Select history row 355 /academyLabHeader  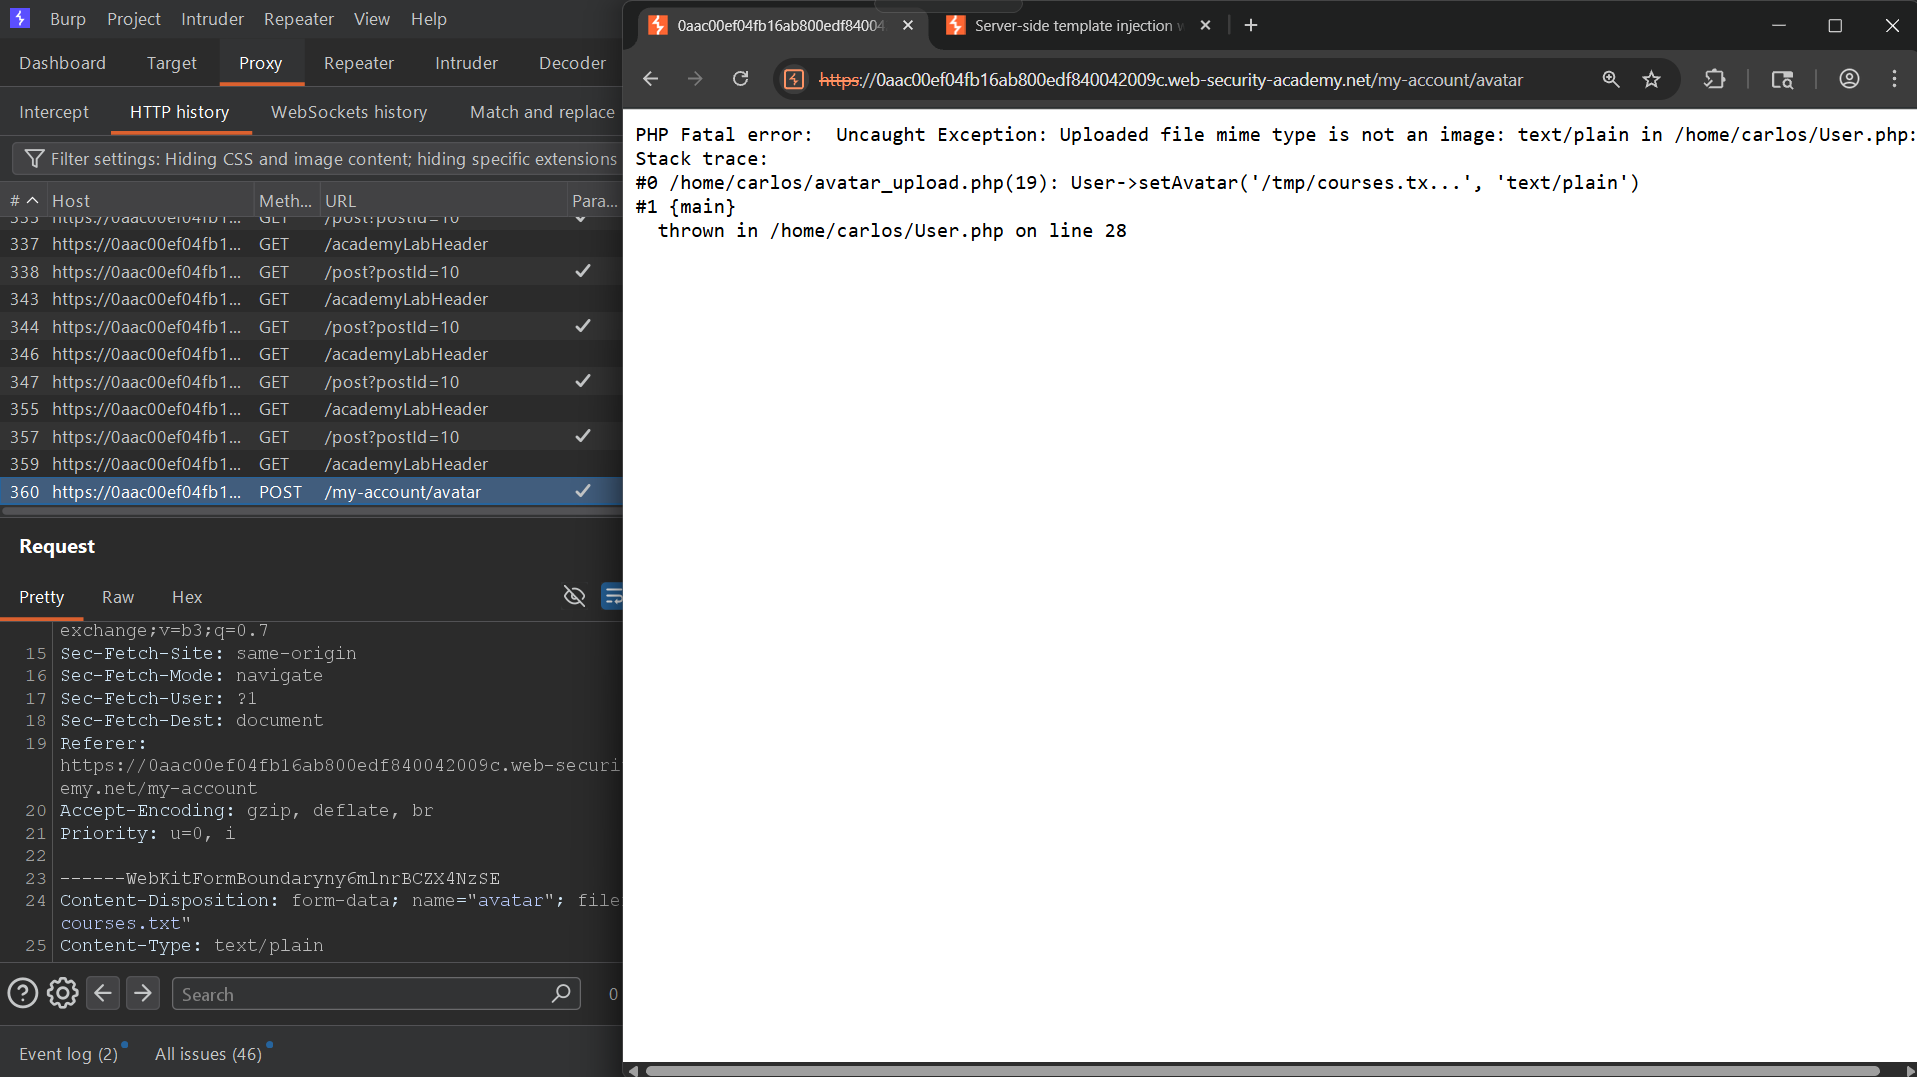tap(311, 409)
